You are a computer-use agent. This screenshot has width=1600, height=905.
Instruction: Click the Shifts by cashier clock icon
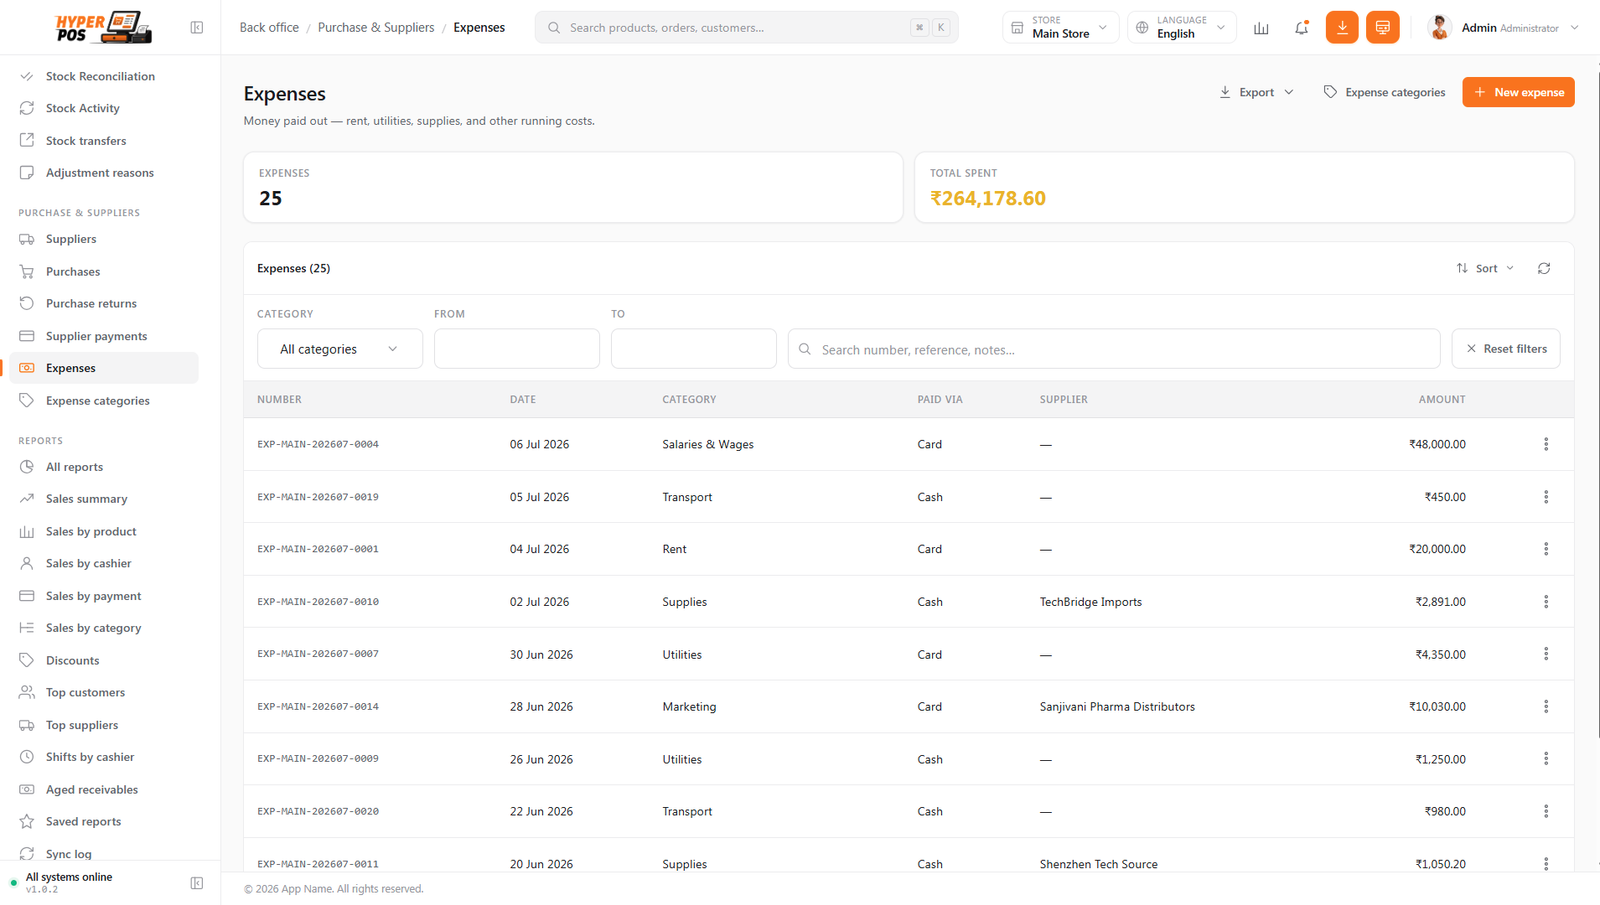27,757
